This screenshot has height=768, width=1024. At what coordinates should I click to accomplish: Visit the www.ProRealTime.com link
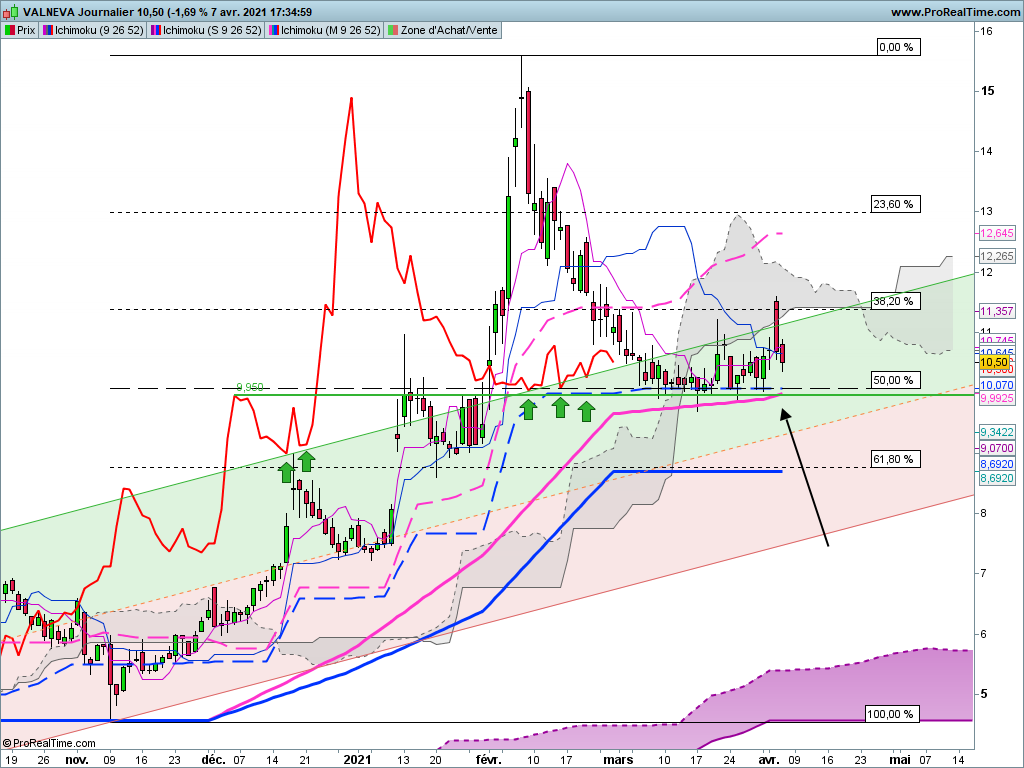(955, 12)
